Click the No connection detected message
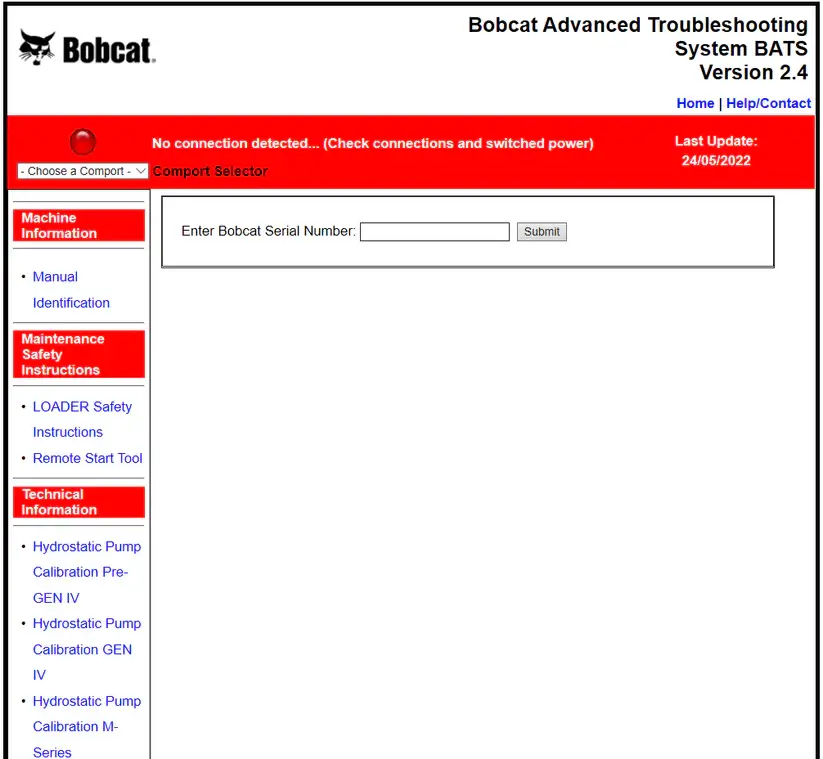 point(372,143)
